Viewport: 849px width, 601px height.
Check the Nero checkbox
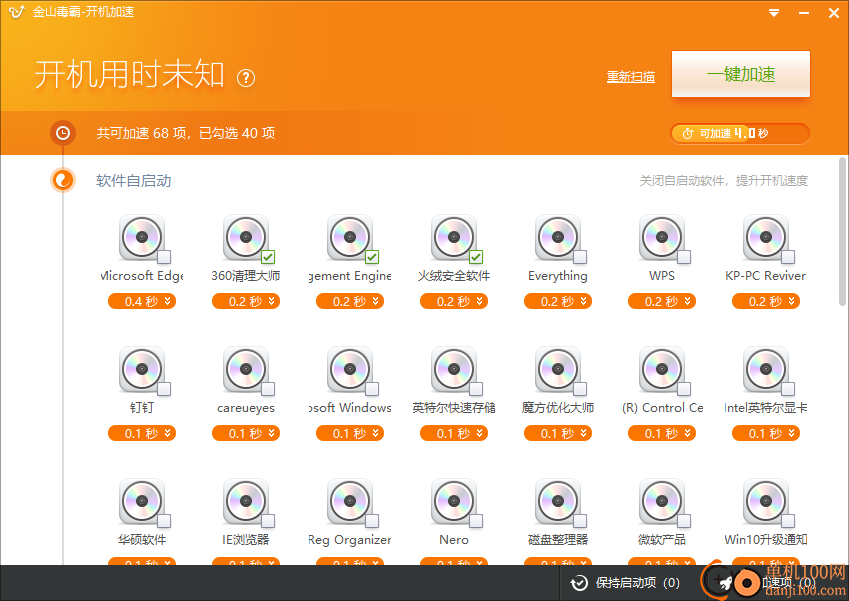point(476,521)
